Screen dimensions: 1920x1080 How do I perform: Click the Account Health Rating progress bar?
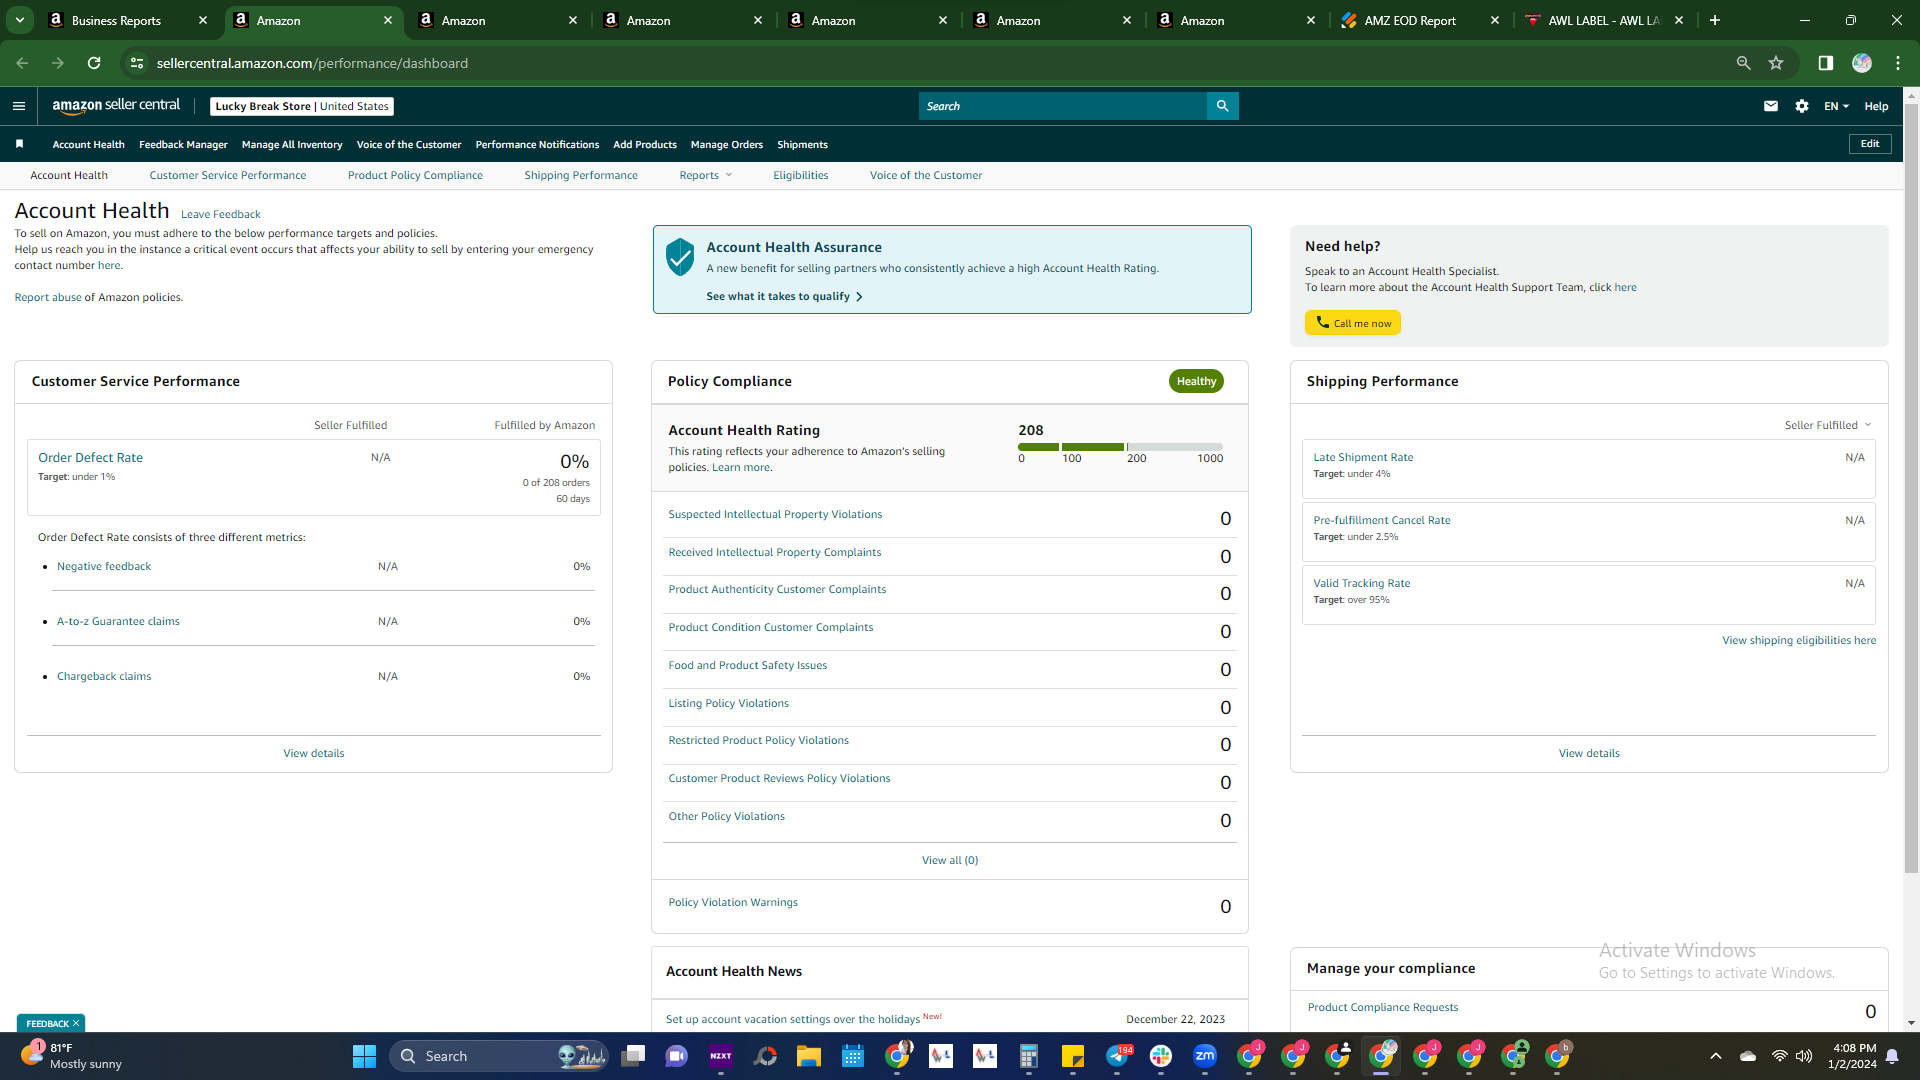coord(1120,447)
